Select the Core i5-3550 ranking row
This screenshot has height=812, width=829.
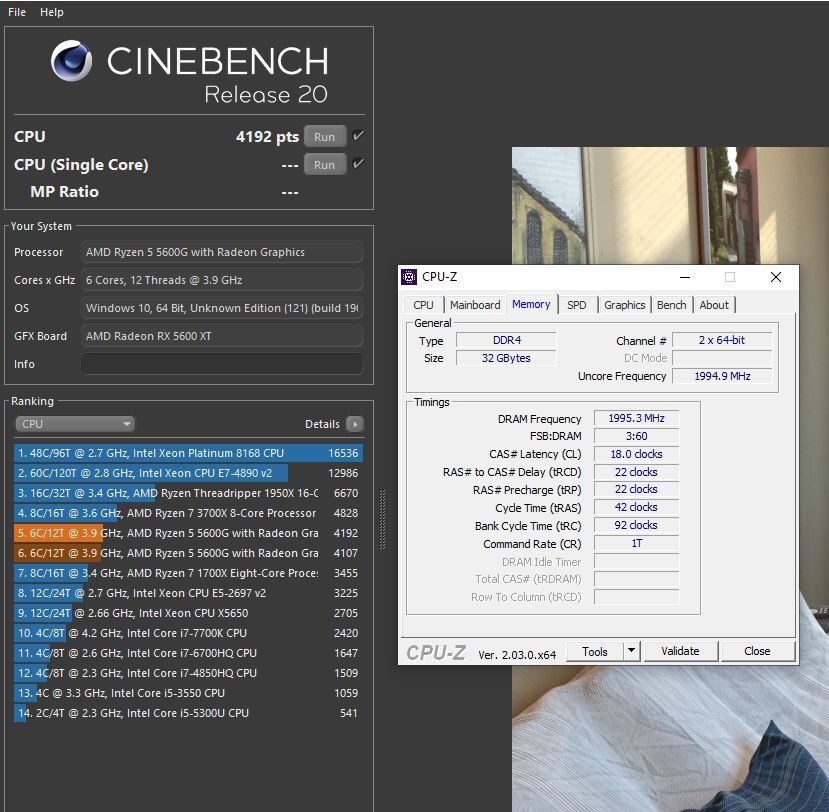188,693
